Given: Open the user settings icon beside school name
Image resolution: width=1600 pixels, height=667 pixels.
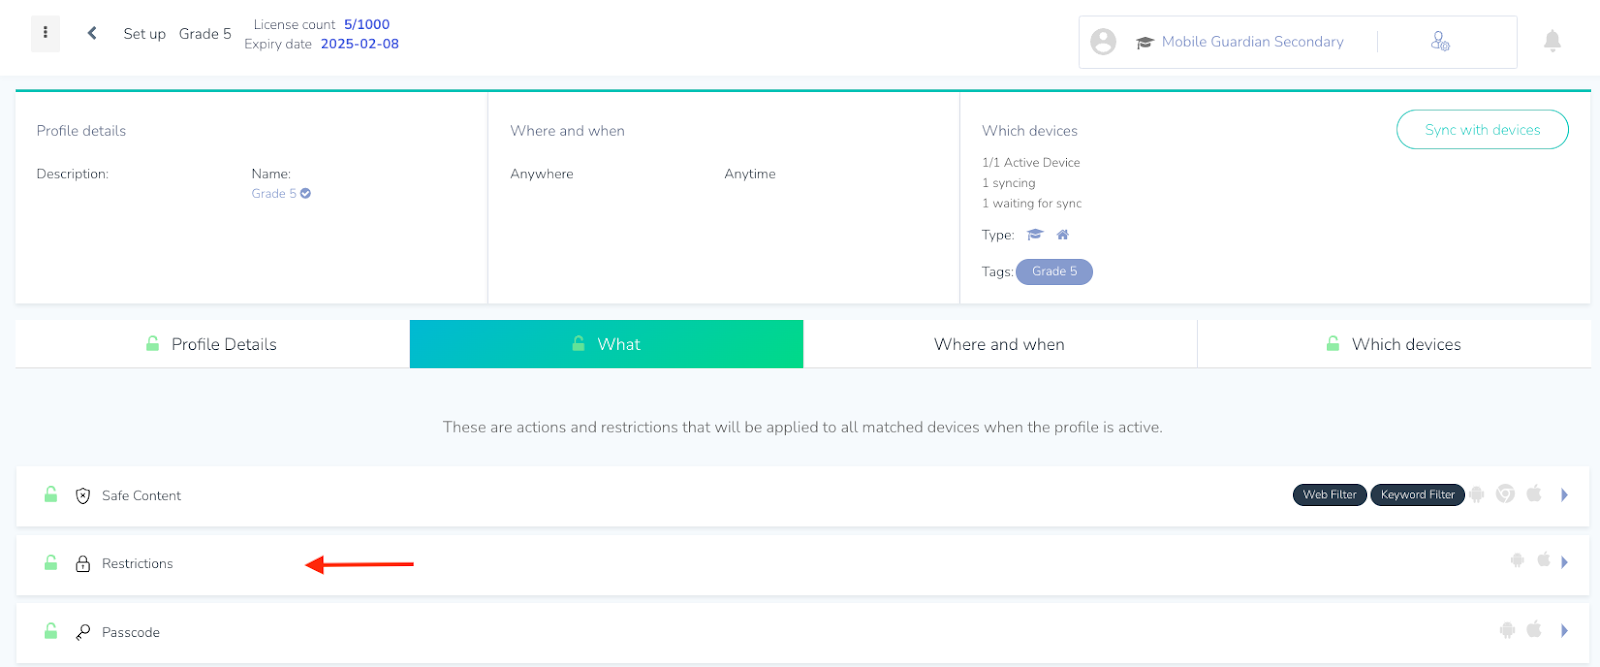Looking at the screenshot, I should [x=1440, y=41].
